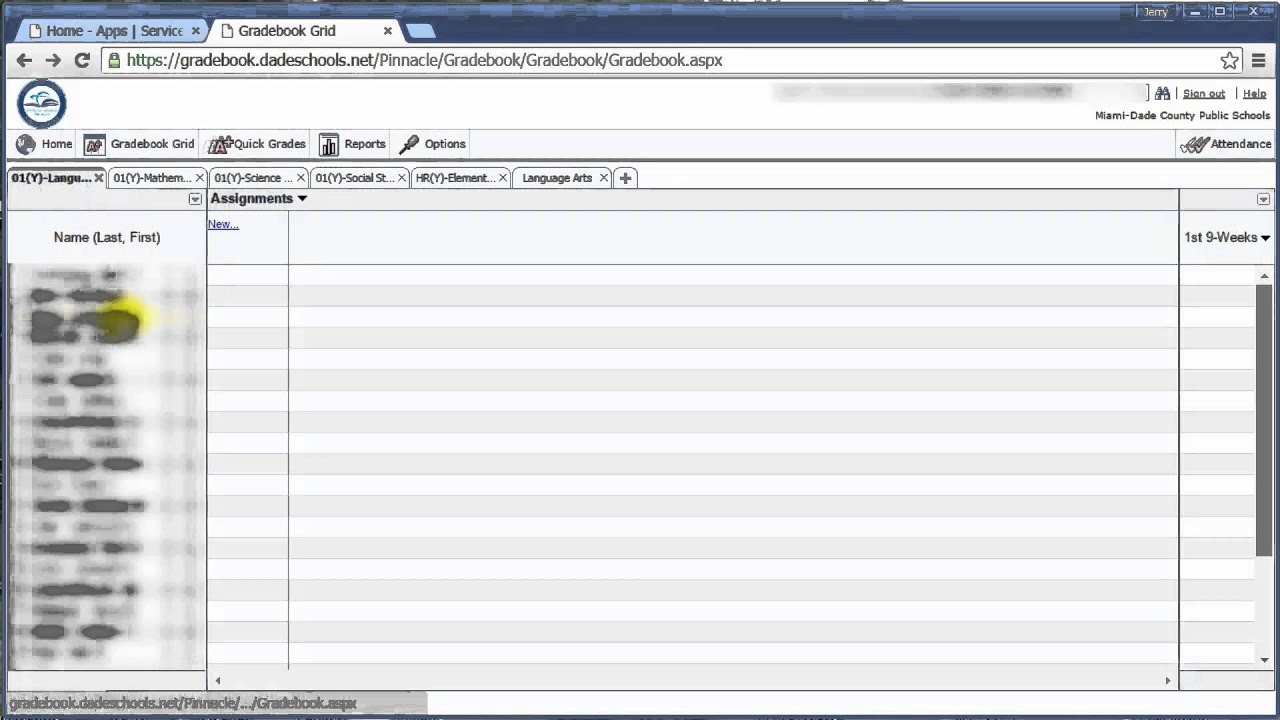This screenshot has width=1280, height=720.
Task: Reload the Gradebook page
Action: [x=82, y=60]
